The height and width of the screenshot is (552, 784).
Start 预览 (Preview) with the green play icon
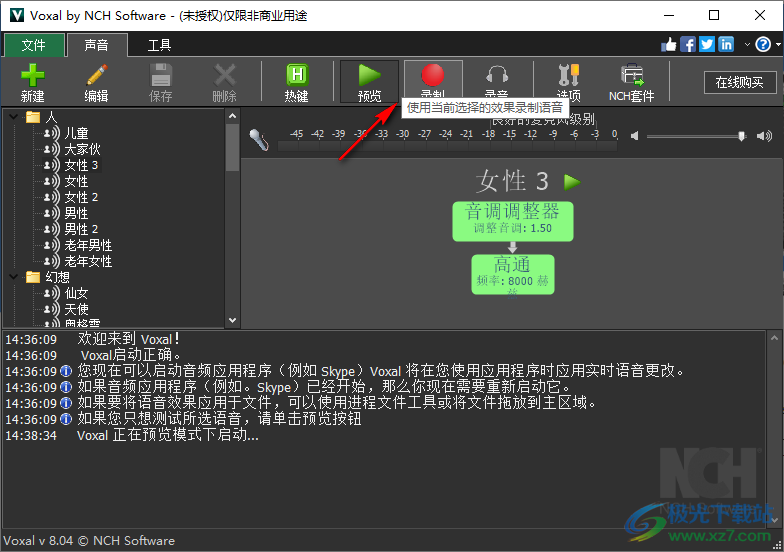[370, 76]
